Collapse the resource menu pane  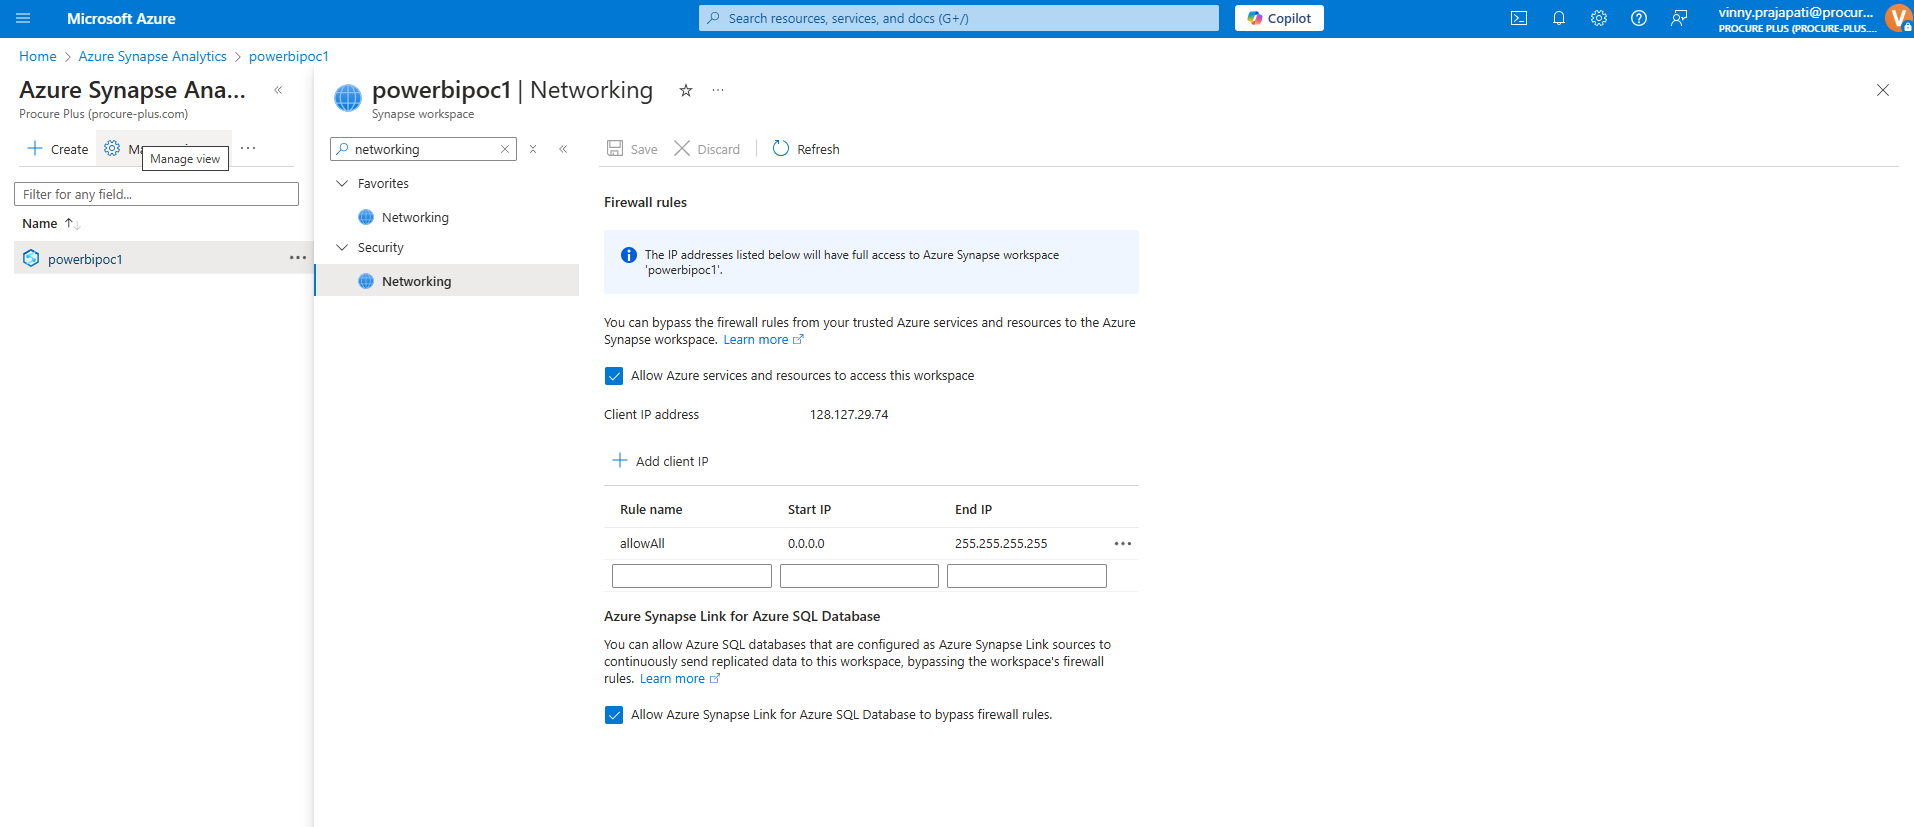click(563, 149)
